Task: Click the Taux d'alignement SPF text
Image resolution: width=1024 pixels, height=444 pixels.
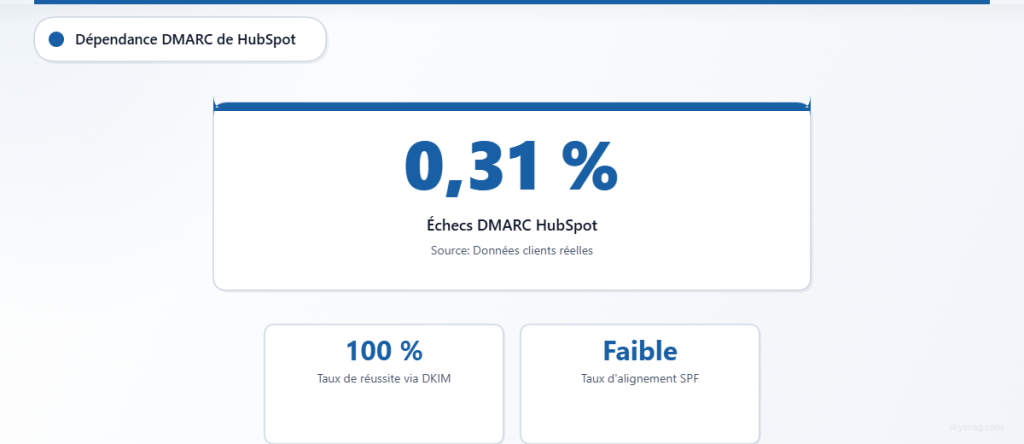Action: point(640,379)
